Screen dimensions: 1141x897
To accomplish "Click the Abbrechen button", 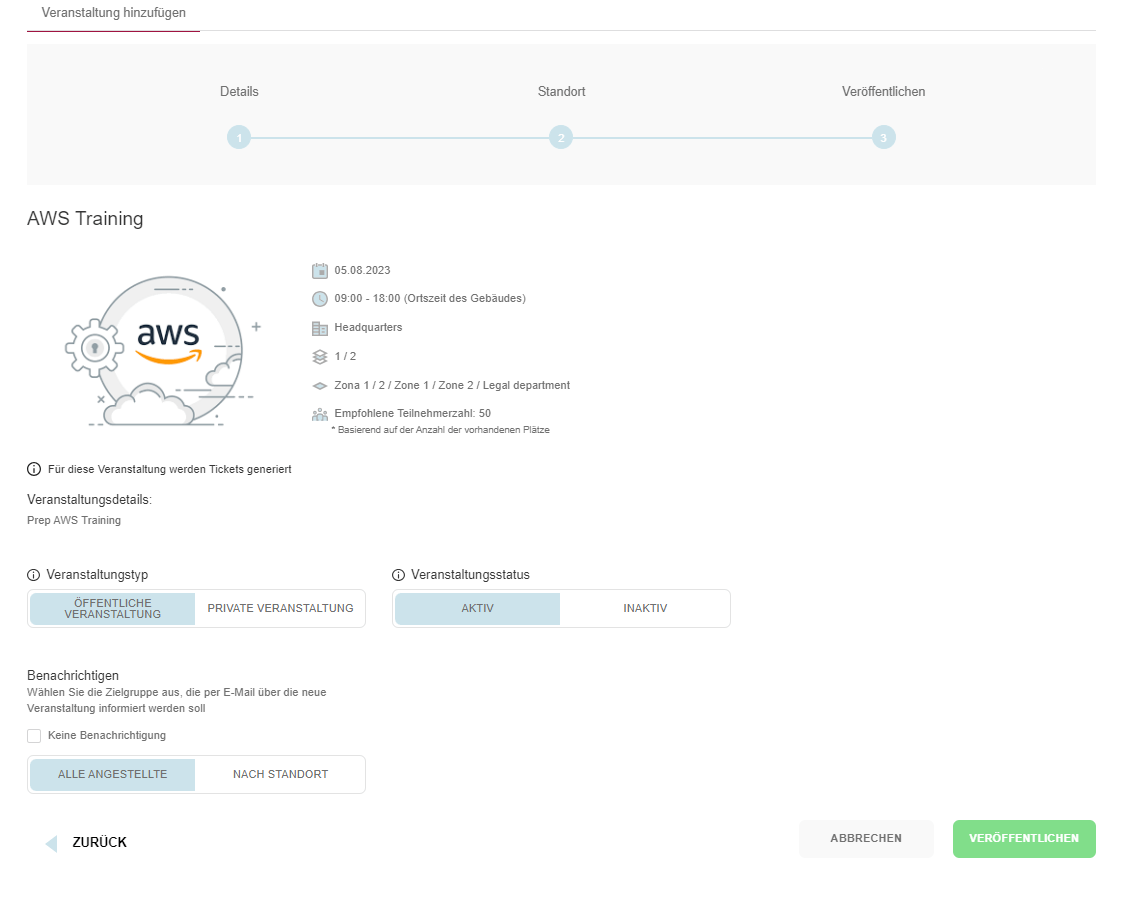I will (x=865, y=839).
